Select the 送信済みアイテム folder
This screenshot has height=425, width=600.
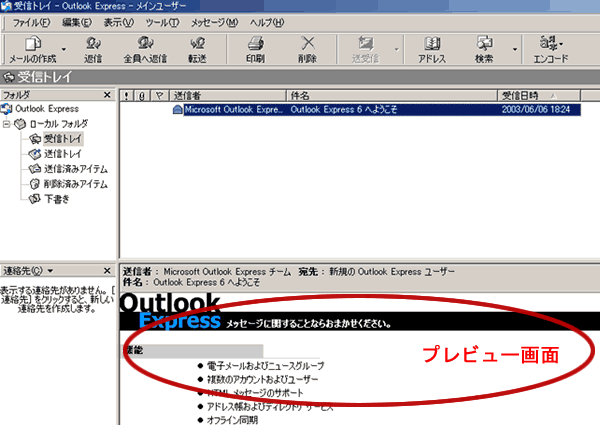pyautogui.click(x=76, y=169)
